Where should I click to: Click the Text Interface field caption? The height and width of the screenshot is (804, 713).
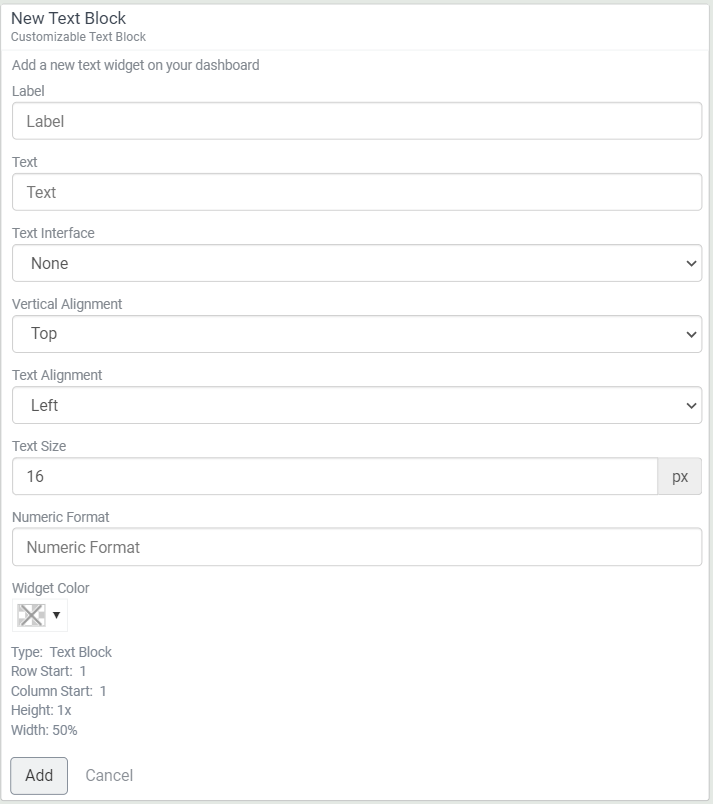53,233
